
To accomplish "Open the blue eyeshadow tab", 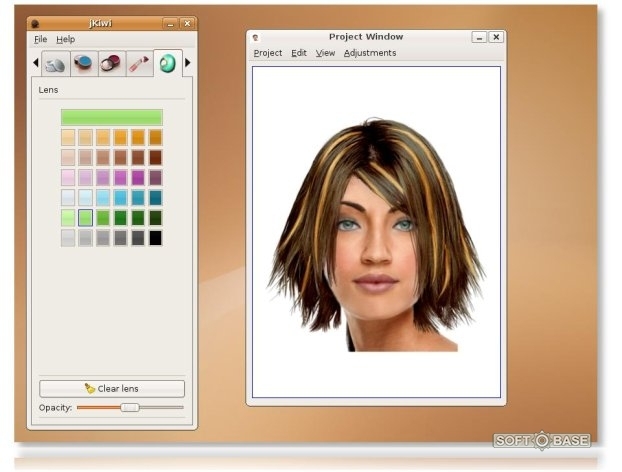I will 83,63.
